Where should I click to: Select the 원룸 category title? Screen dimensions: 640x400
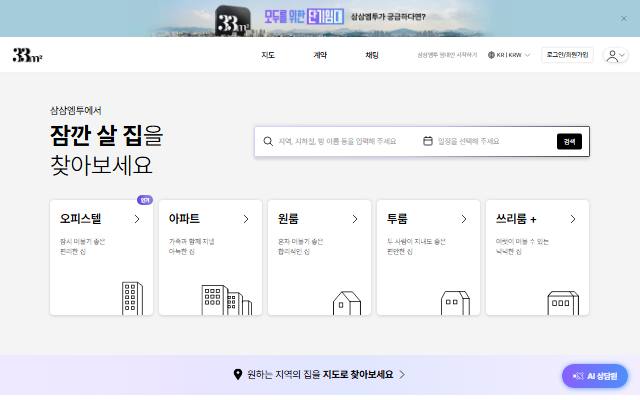click(x=288, y=219)
